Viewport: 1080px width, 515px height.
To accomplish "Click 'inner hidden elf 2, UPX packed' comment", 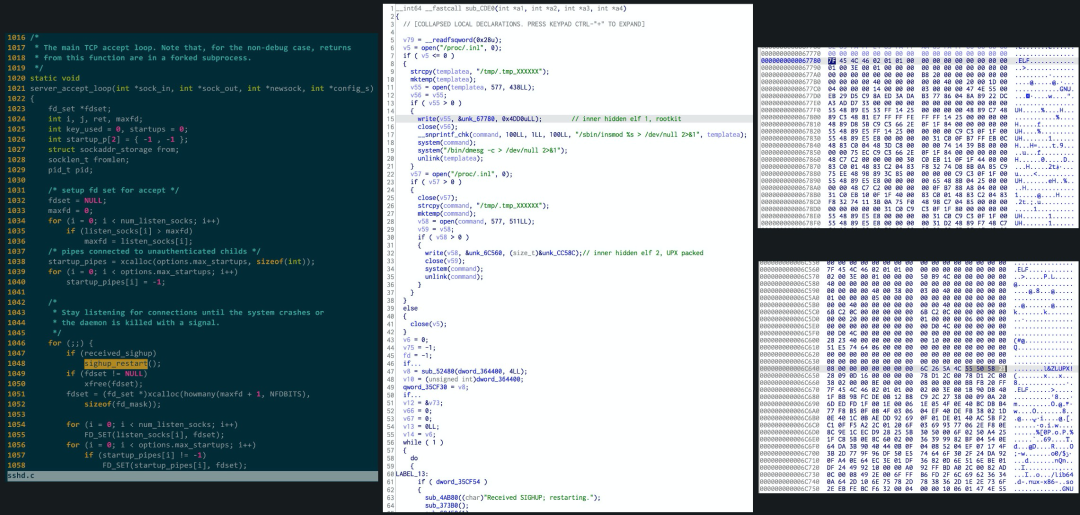I will 643,253.
